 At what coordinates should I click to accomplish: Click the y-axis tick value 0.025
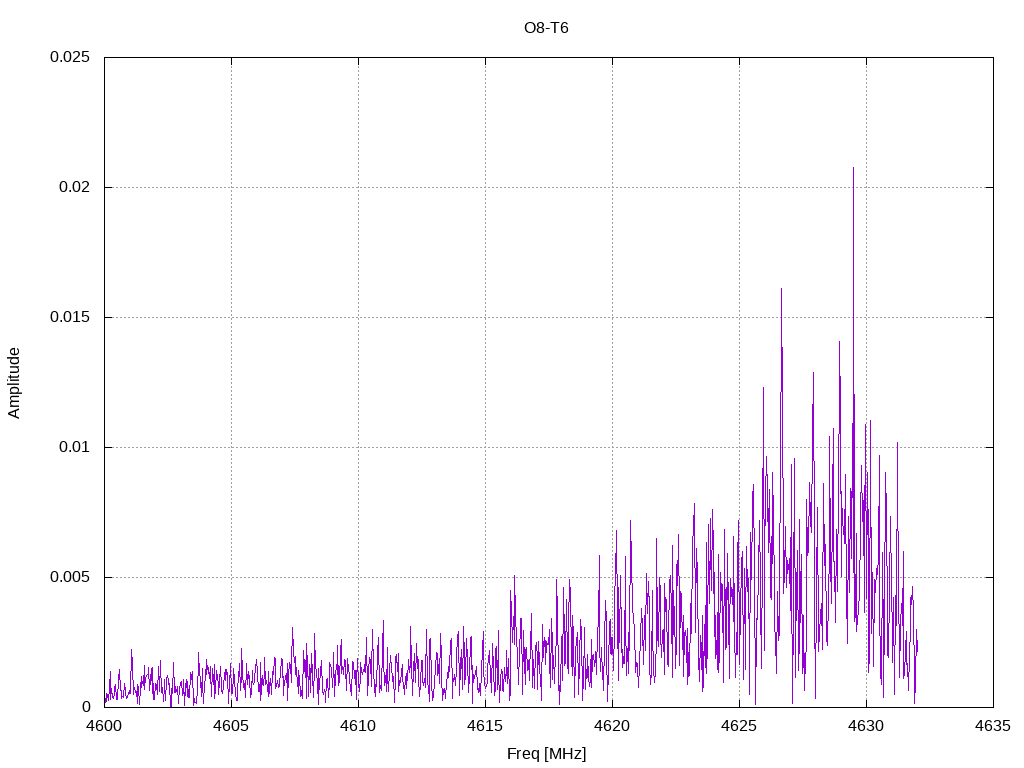[70, 57]
